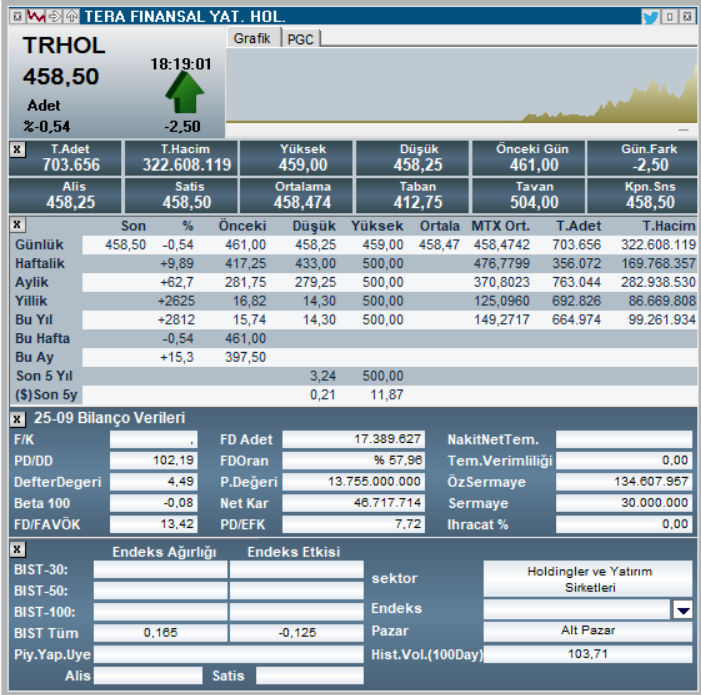
Task: Click the FD Adet 17.389.627 field
Action: [x=353, y=439]
